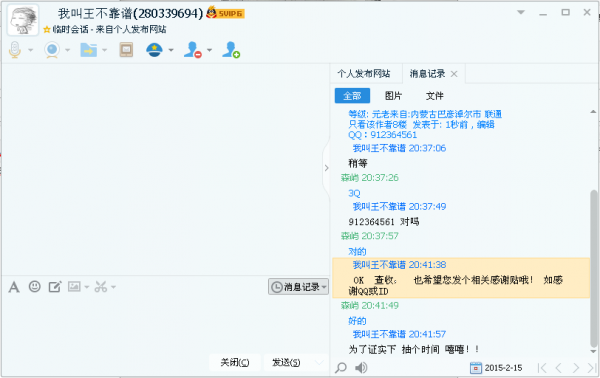Viewport: 600px width, 378px height.
Task: Expand the send button options arrow
Action: pyautogui.click(x=319, y=362)
